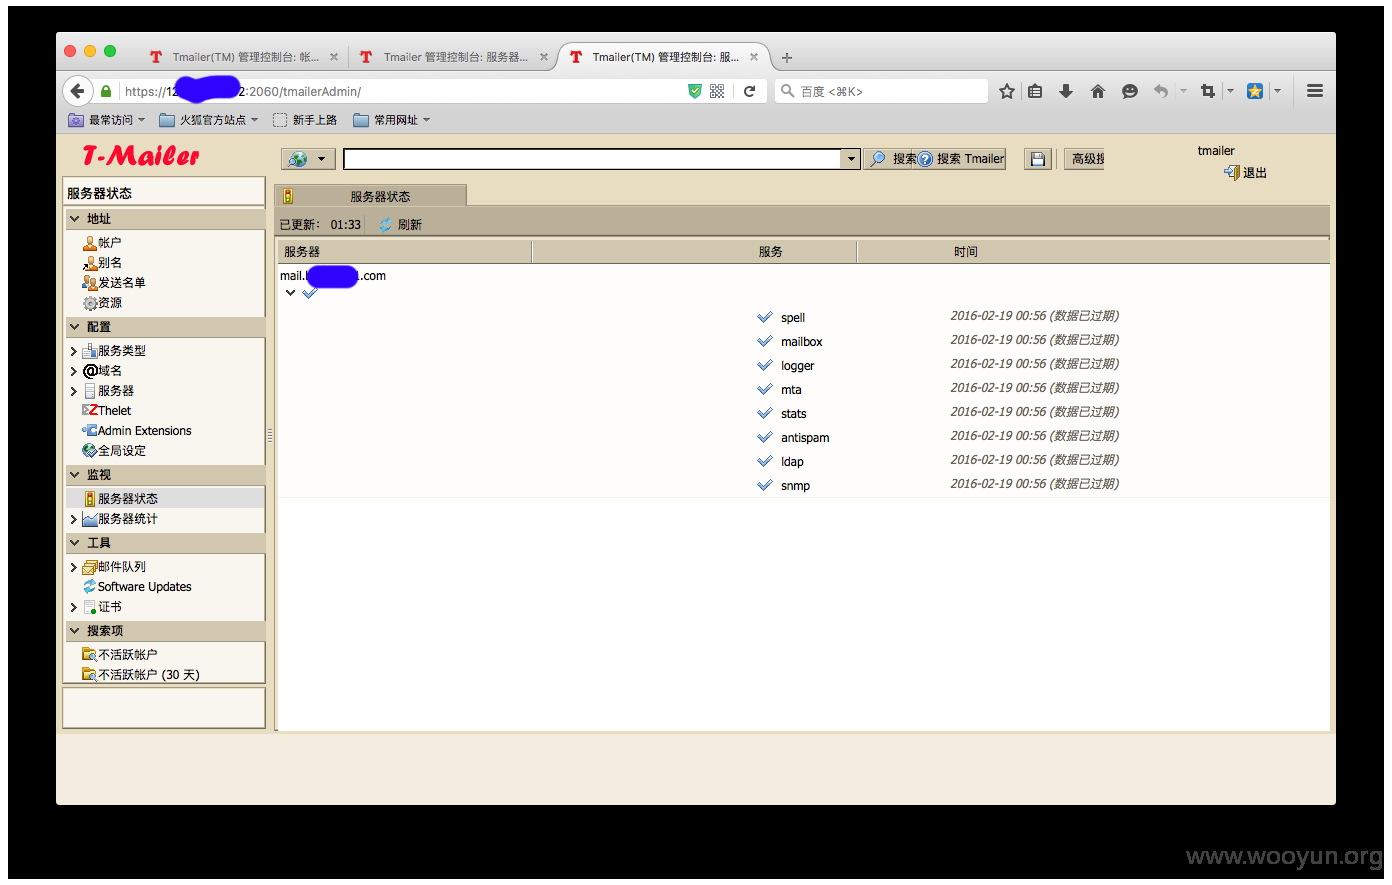Open a new browser tab
The width and height of the screenshot is (1392, 885).
787,57
